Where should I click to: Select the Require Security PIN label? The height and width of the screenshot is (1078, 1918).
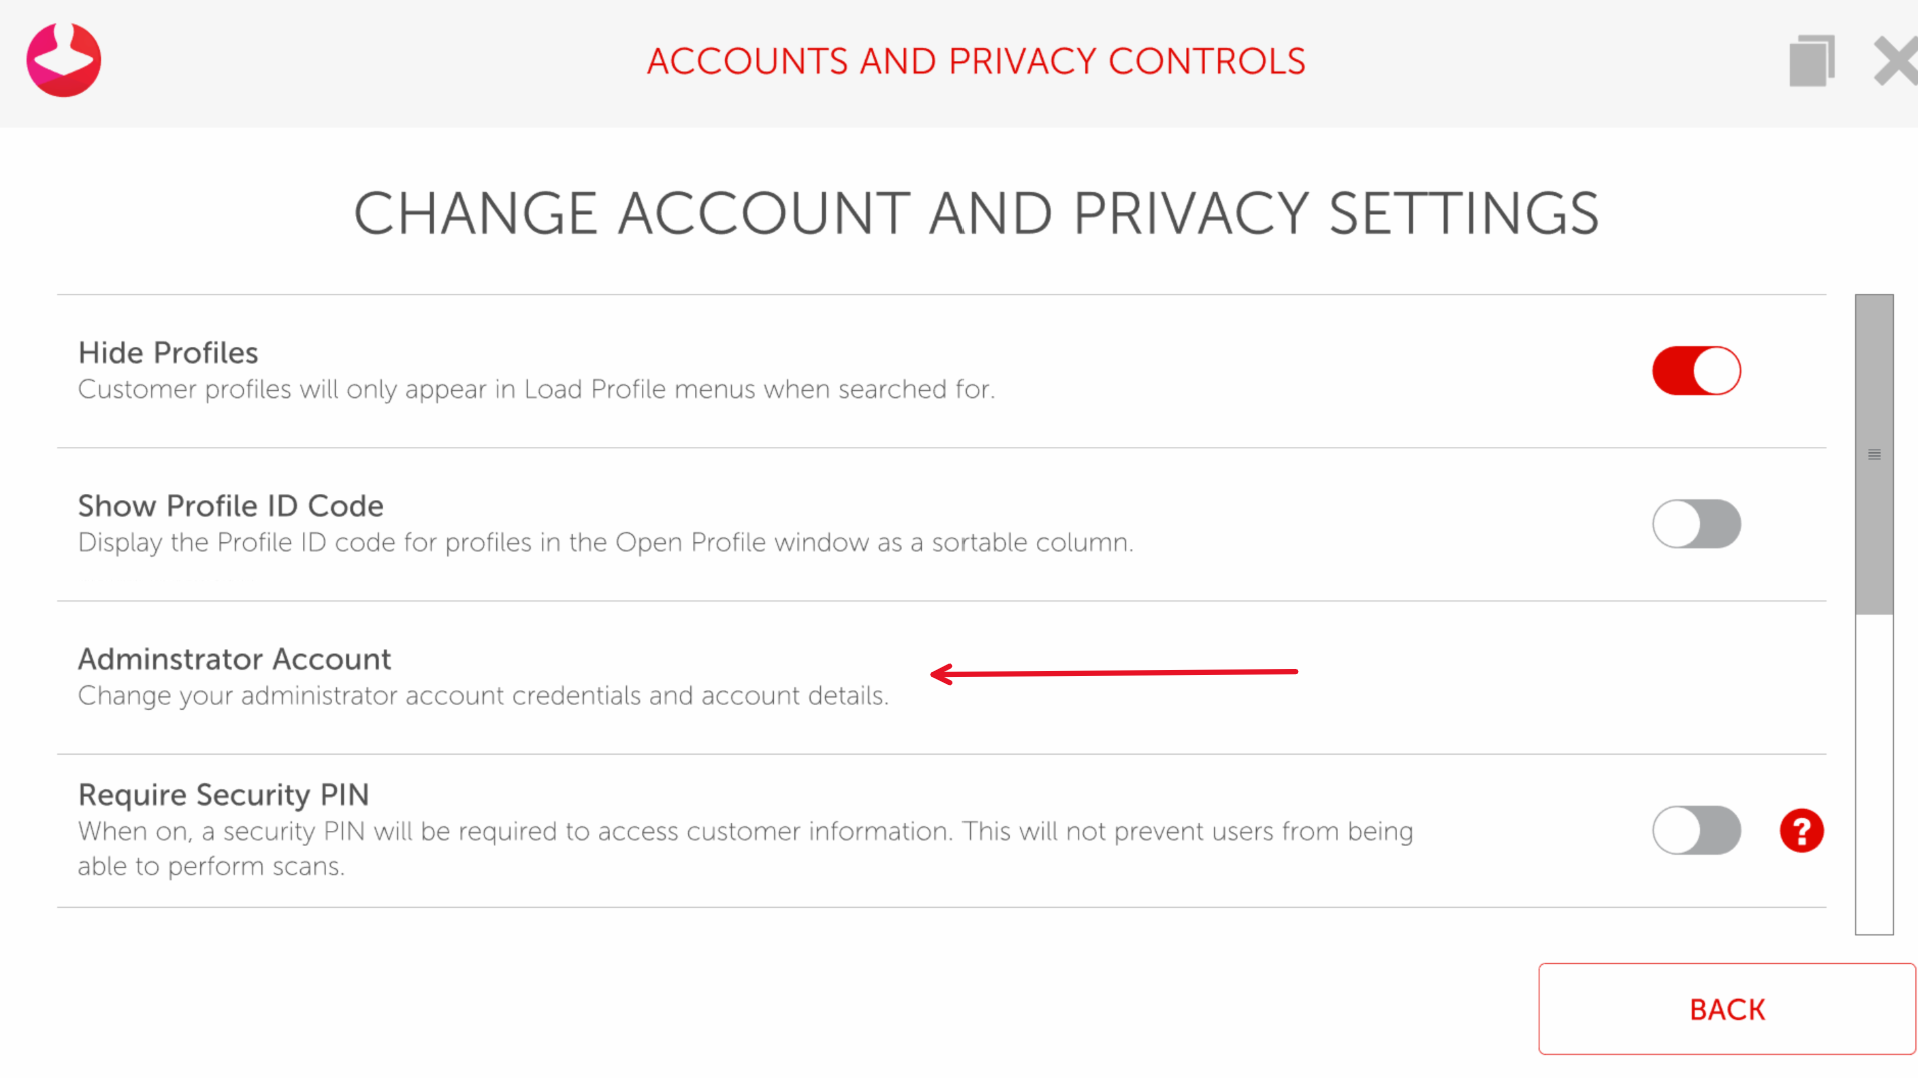click(x=224, y=795)
